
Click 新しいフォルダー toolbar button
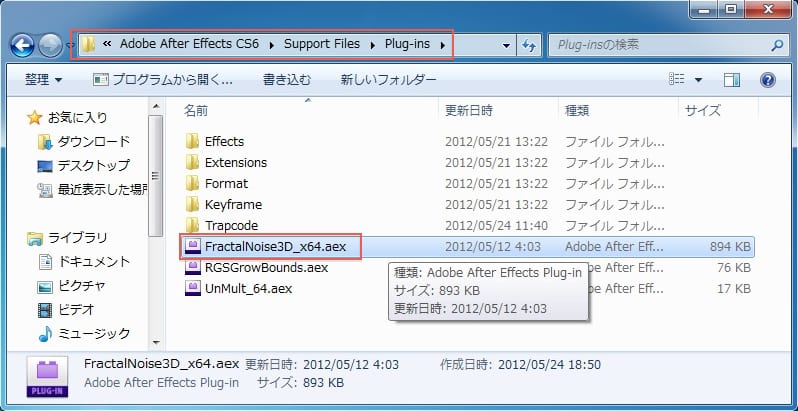point(388,79)
